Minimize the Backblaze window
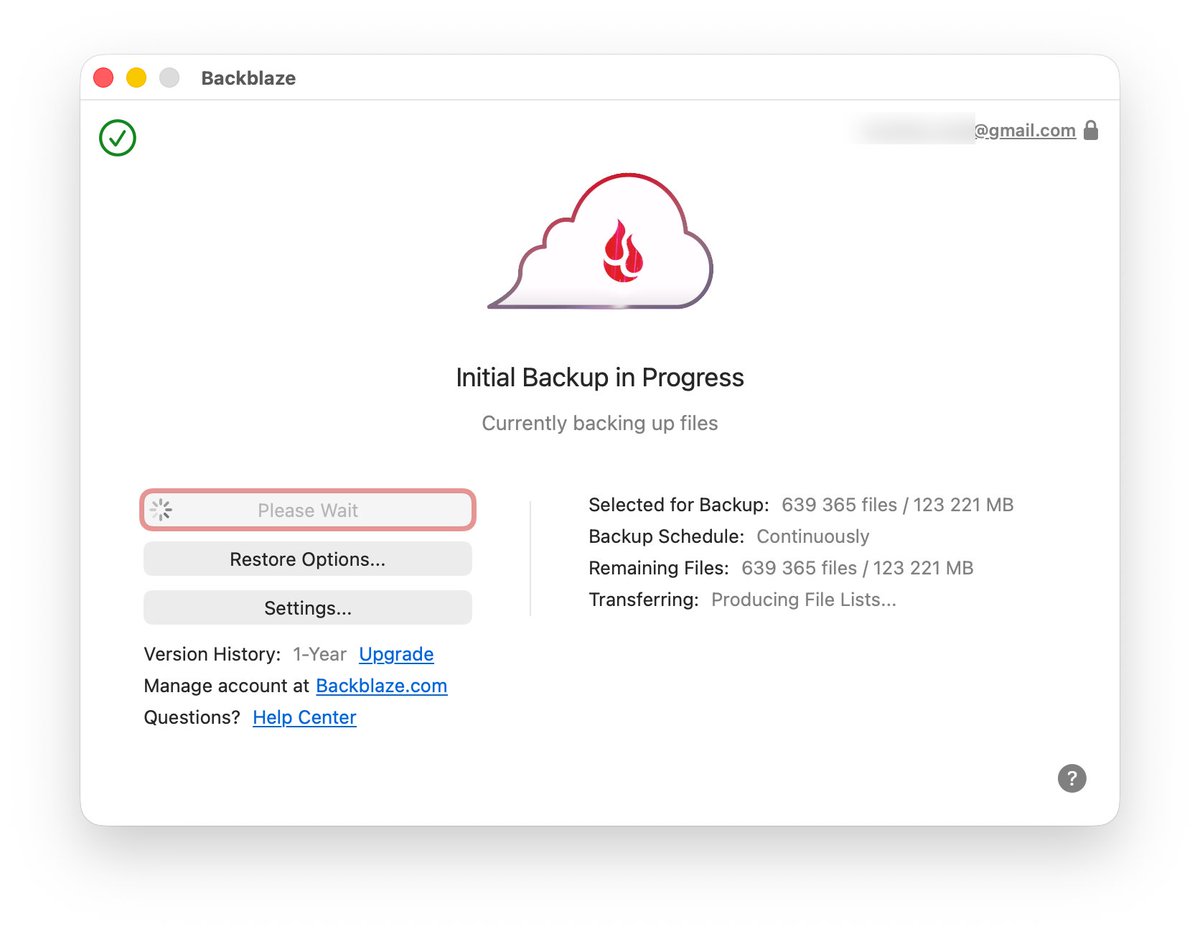The width and height of the screenshot is (1200, 932). point(136,78)
